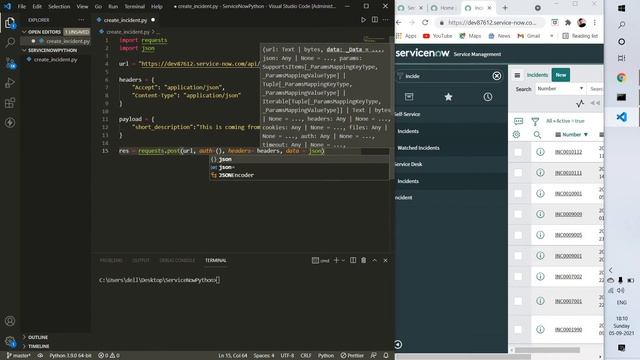Open the incident list filter funnel
The image size is (640, 360).
pos(535,121)
